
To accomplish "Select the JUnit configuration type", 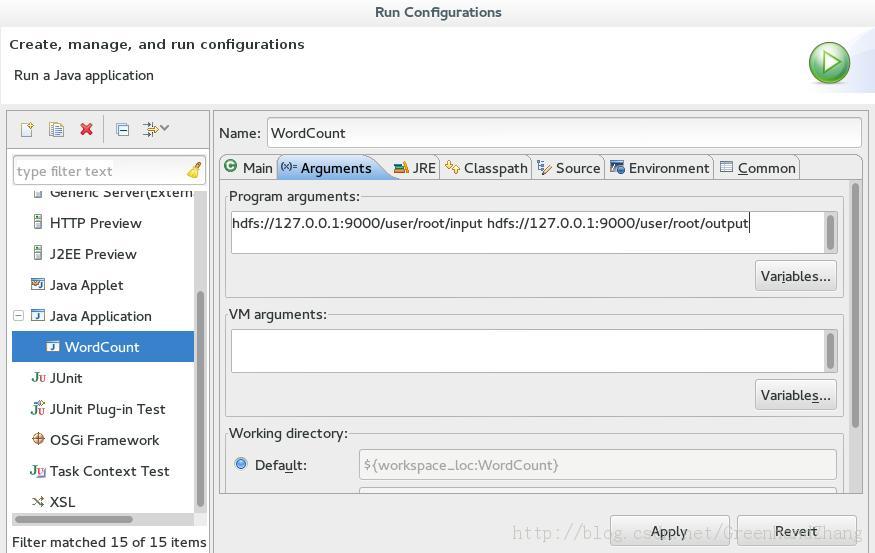I will 66,378.
